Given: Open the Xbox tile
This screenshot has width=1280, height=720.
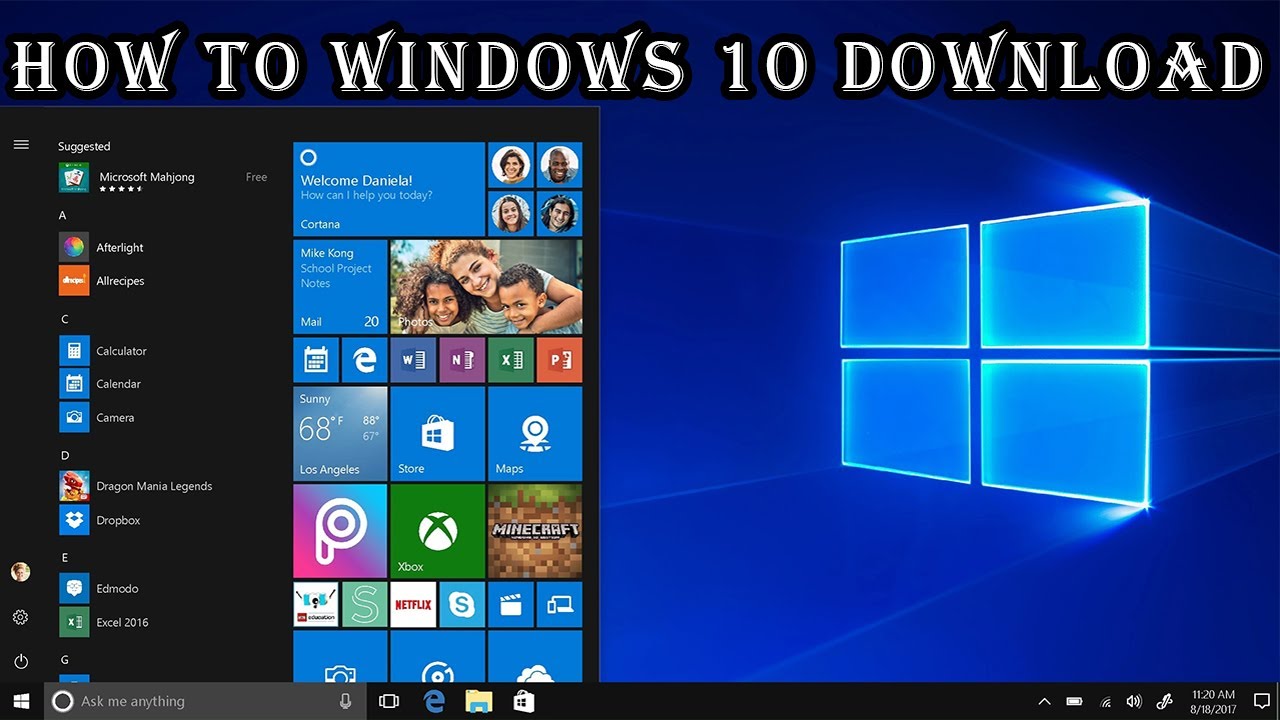Looking at the screenshot, I should (x=437, y=531).
